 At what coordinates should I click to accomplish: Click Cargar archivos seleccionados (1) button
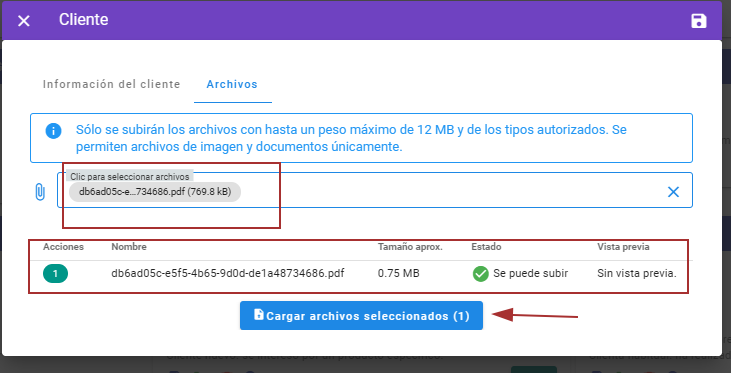[361, 316]
